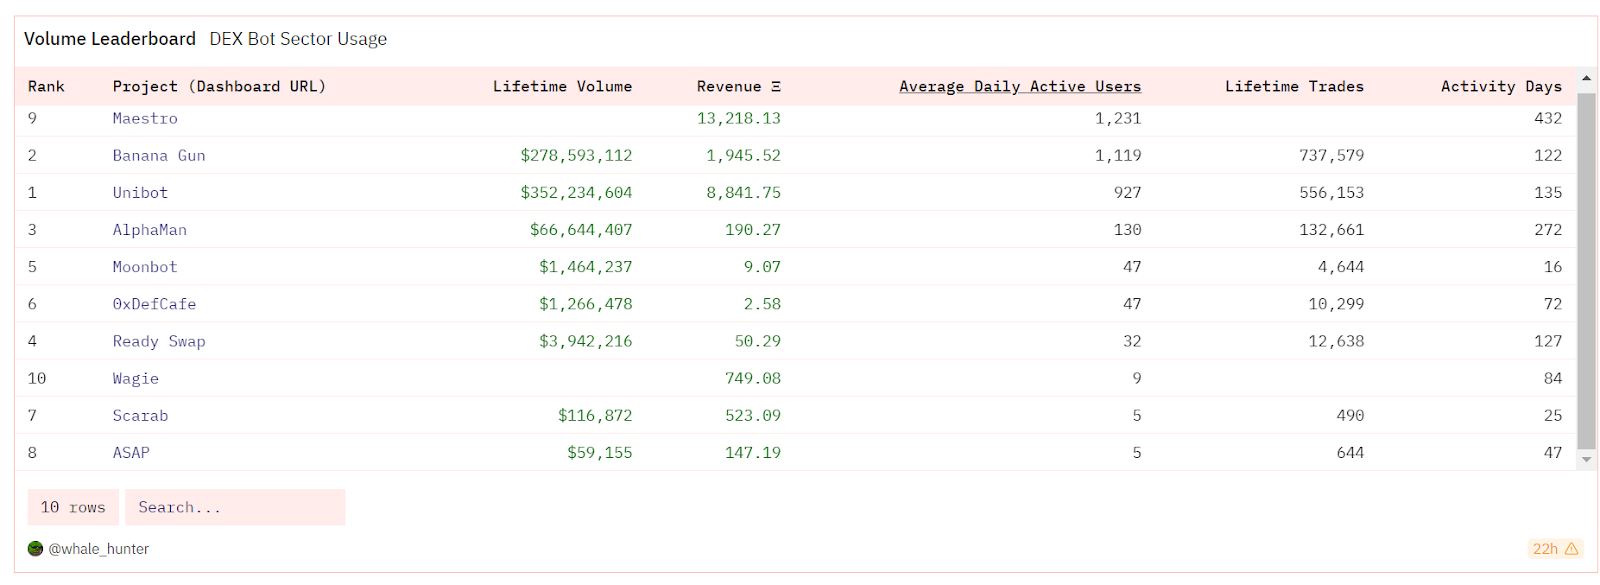Click the 10 rows indicator

(73, 507)
